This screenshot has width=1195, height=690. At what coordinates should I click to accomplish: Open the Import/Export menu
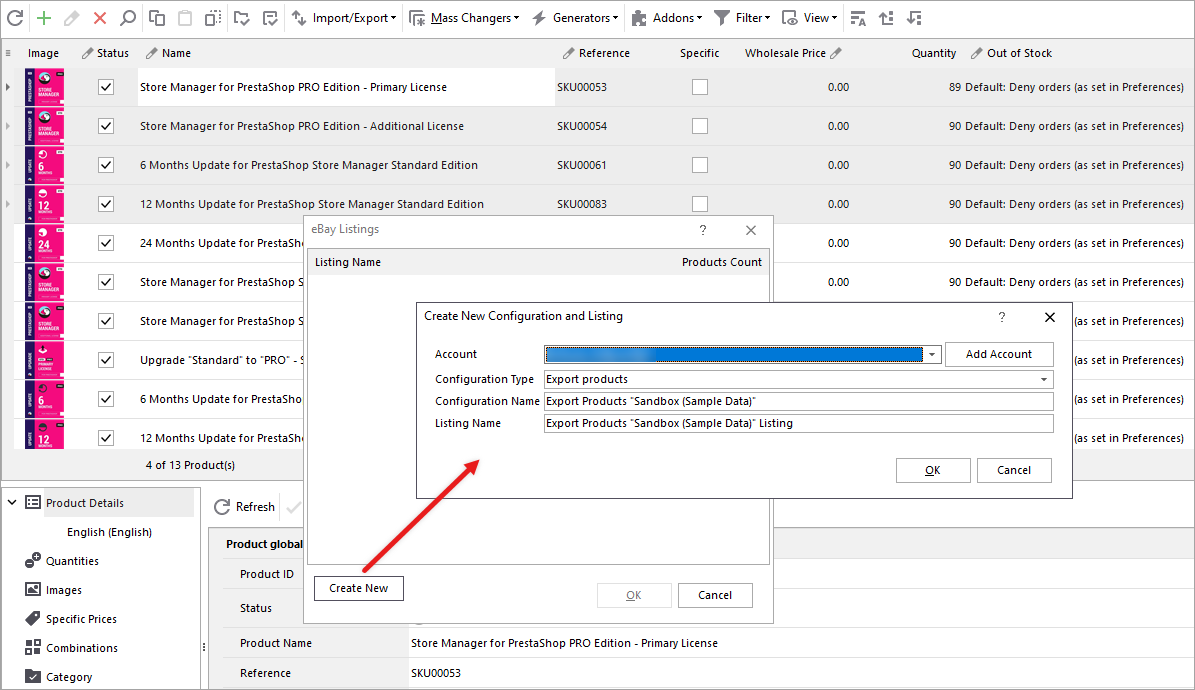344,18
